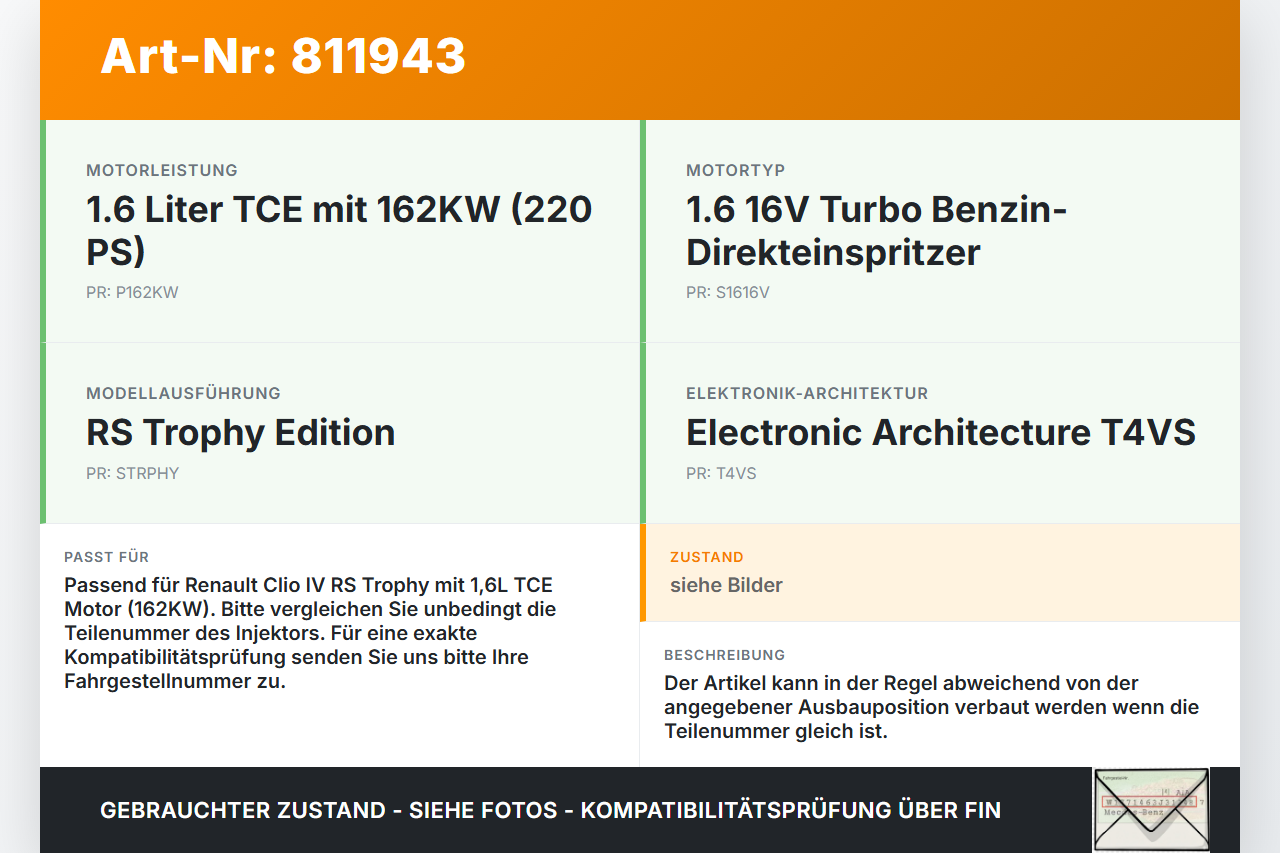This screenshot has height=853, width=1280.
Task: Select the RS Trophy Edition value
Action: 241,432
